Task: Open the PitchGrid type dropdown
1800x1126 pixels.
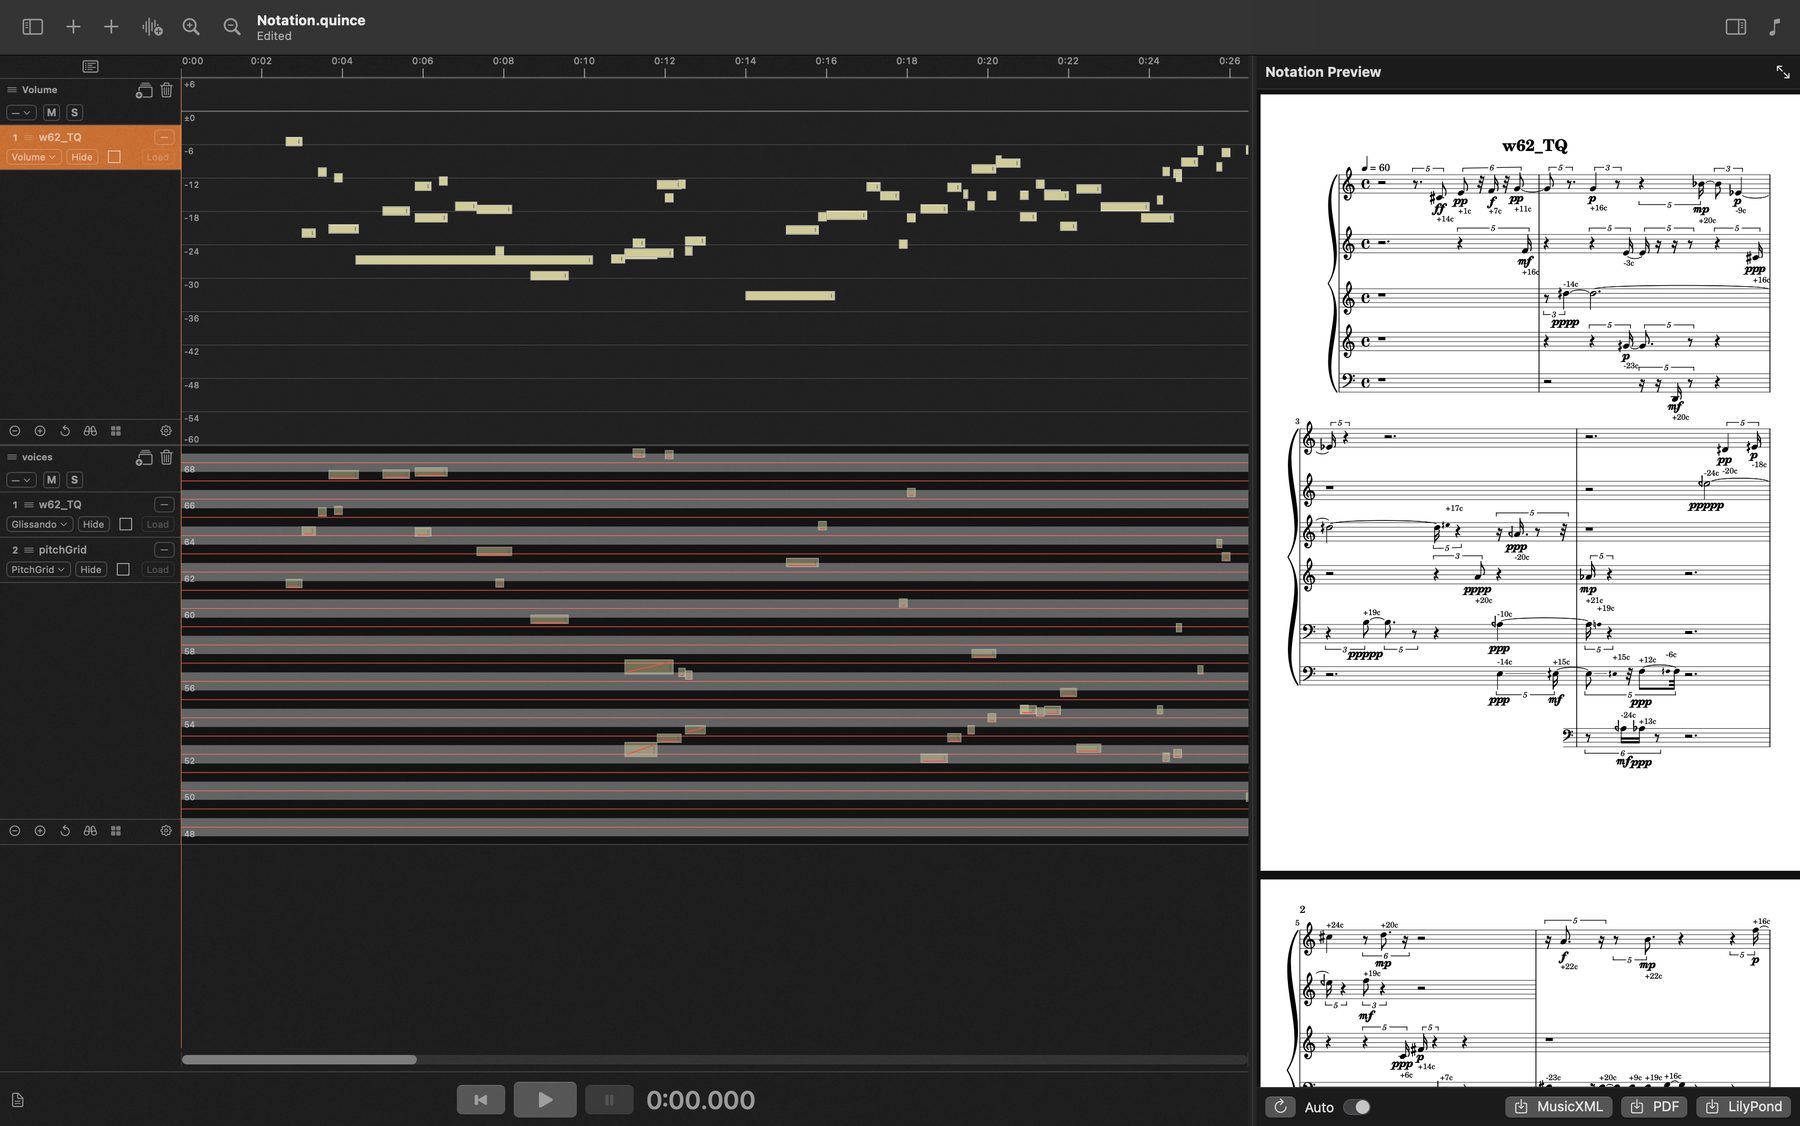Action: (39, 569)
